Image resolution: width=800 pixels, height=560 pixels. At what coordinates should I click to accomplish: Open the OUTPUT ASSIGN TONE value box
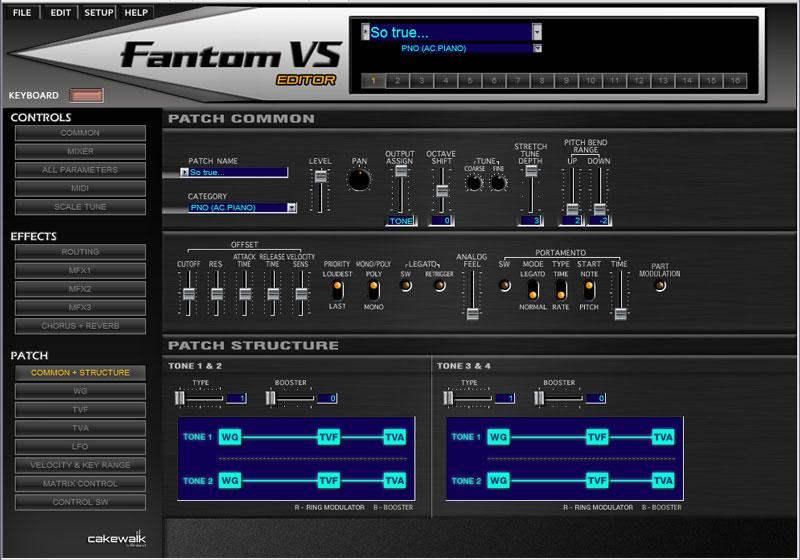click(x=401, y=221)
